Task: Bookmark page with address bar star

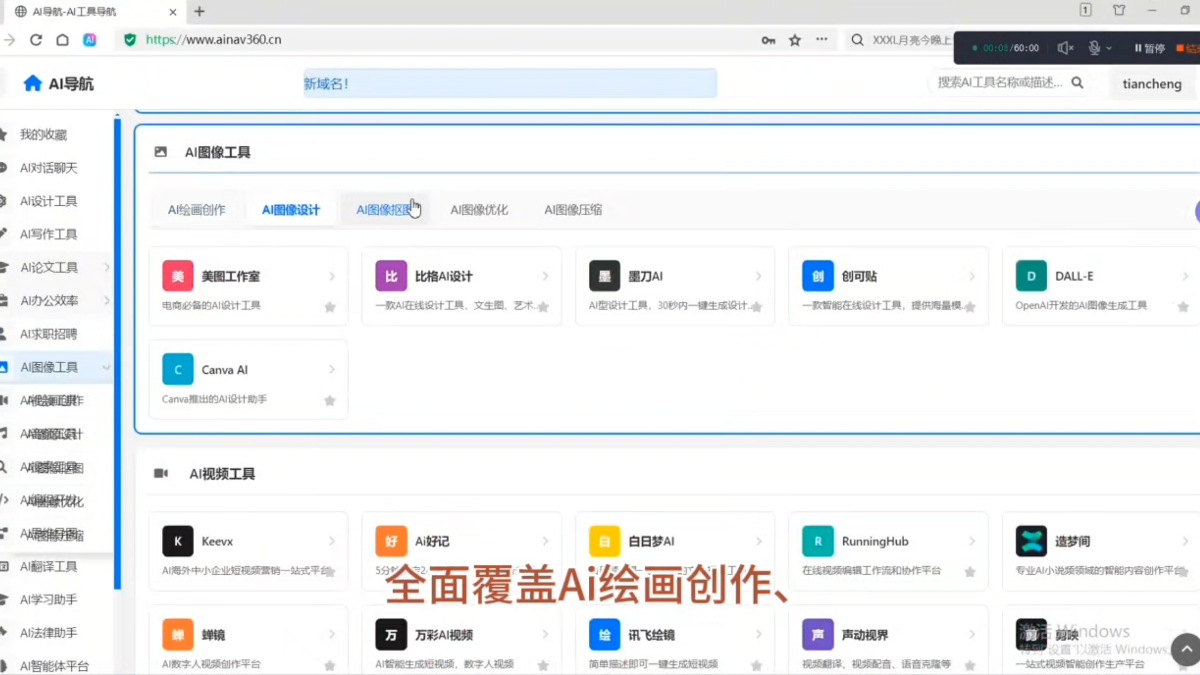Action: (x=795, y=40)
